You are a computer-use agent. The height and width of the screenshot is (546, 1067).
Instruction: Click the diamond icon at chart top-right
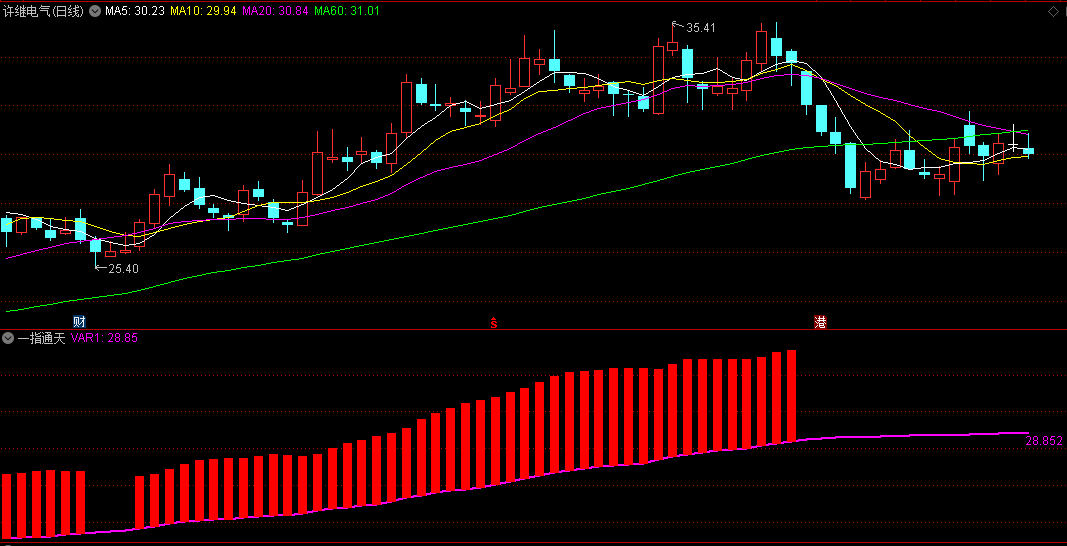[x=1052, y=11]
